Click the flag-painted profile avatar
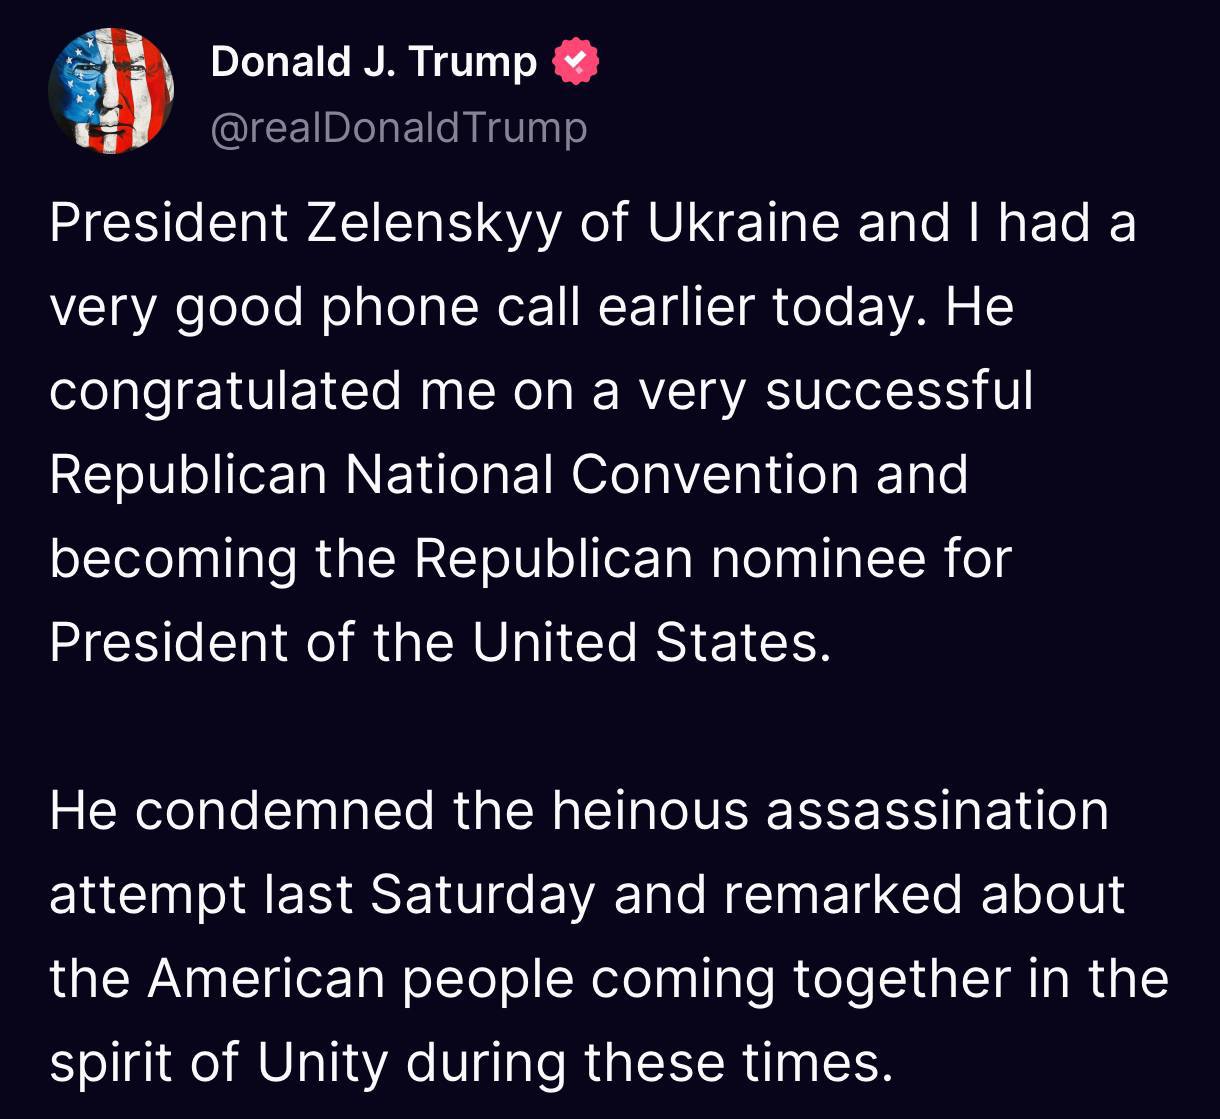This screenshot has height=1119, width=1220. coord(111,91)
